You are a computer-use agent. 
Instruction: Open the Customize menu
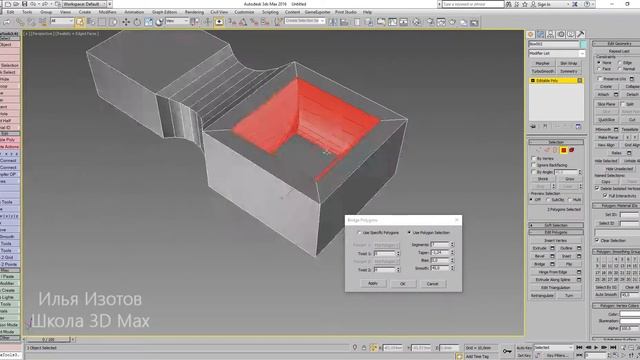click(x=244, y=12)
